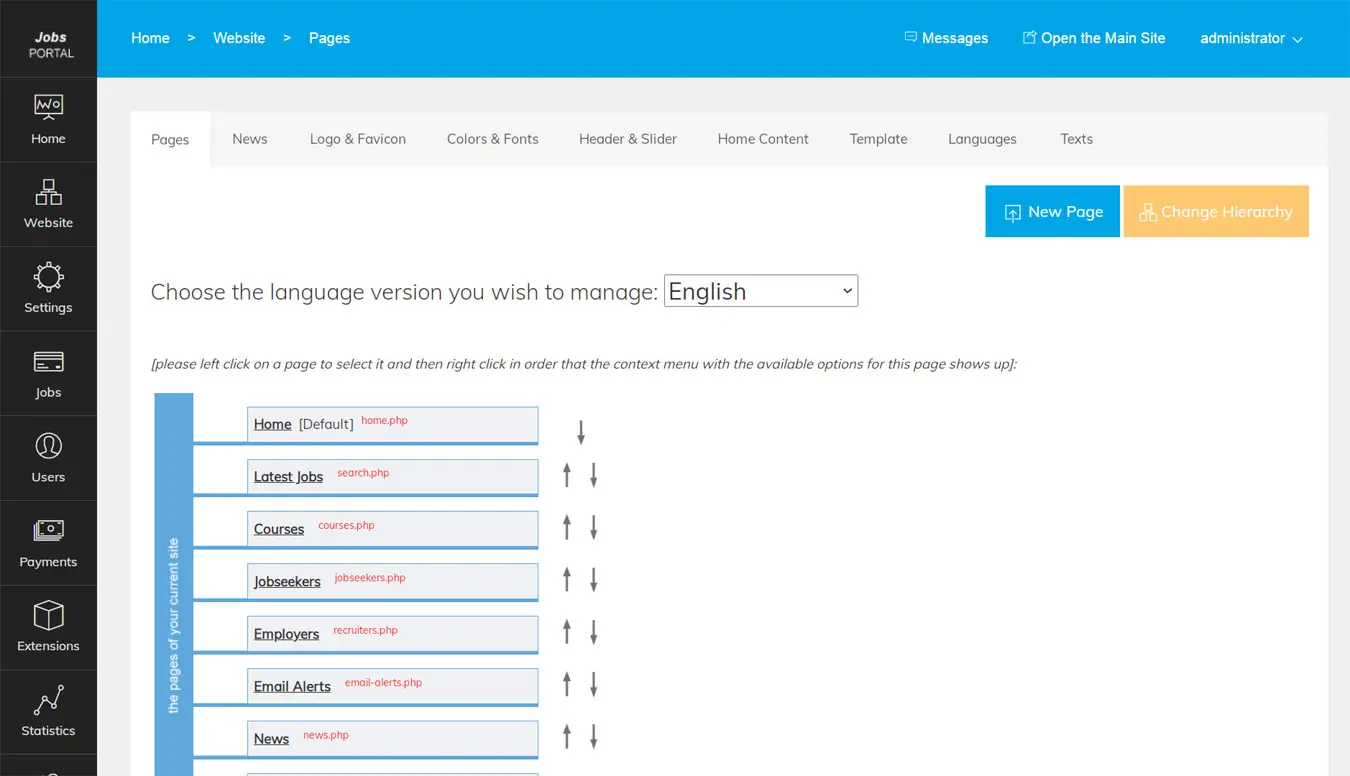Move the Home page down

pos(581,432)
